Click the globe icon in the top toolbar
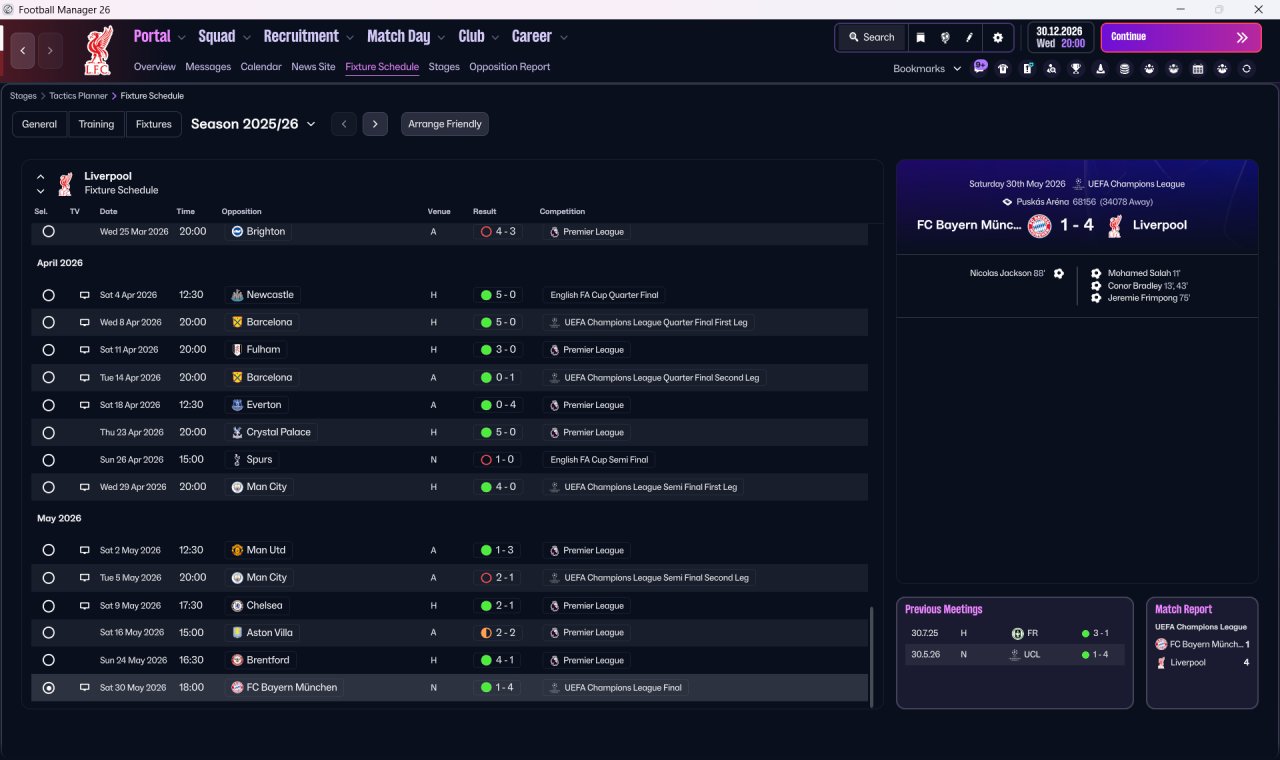Image resolution: width=1280 pixels, height=760 pixels. click(945, 37)
